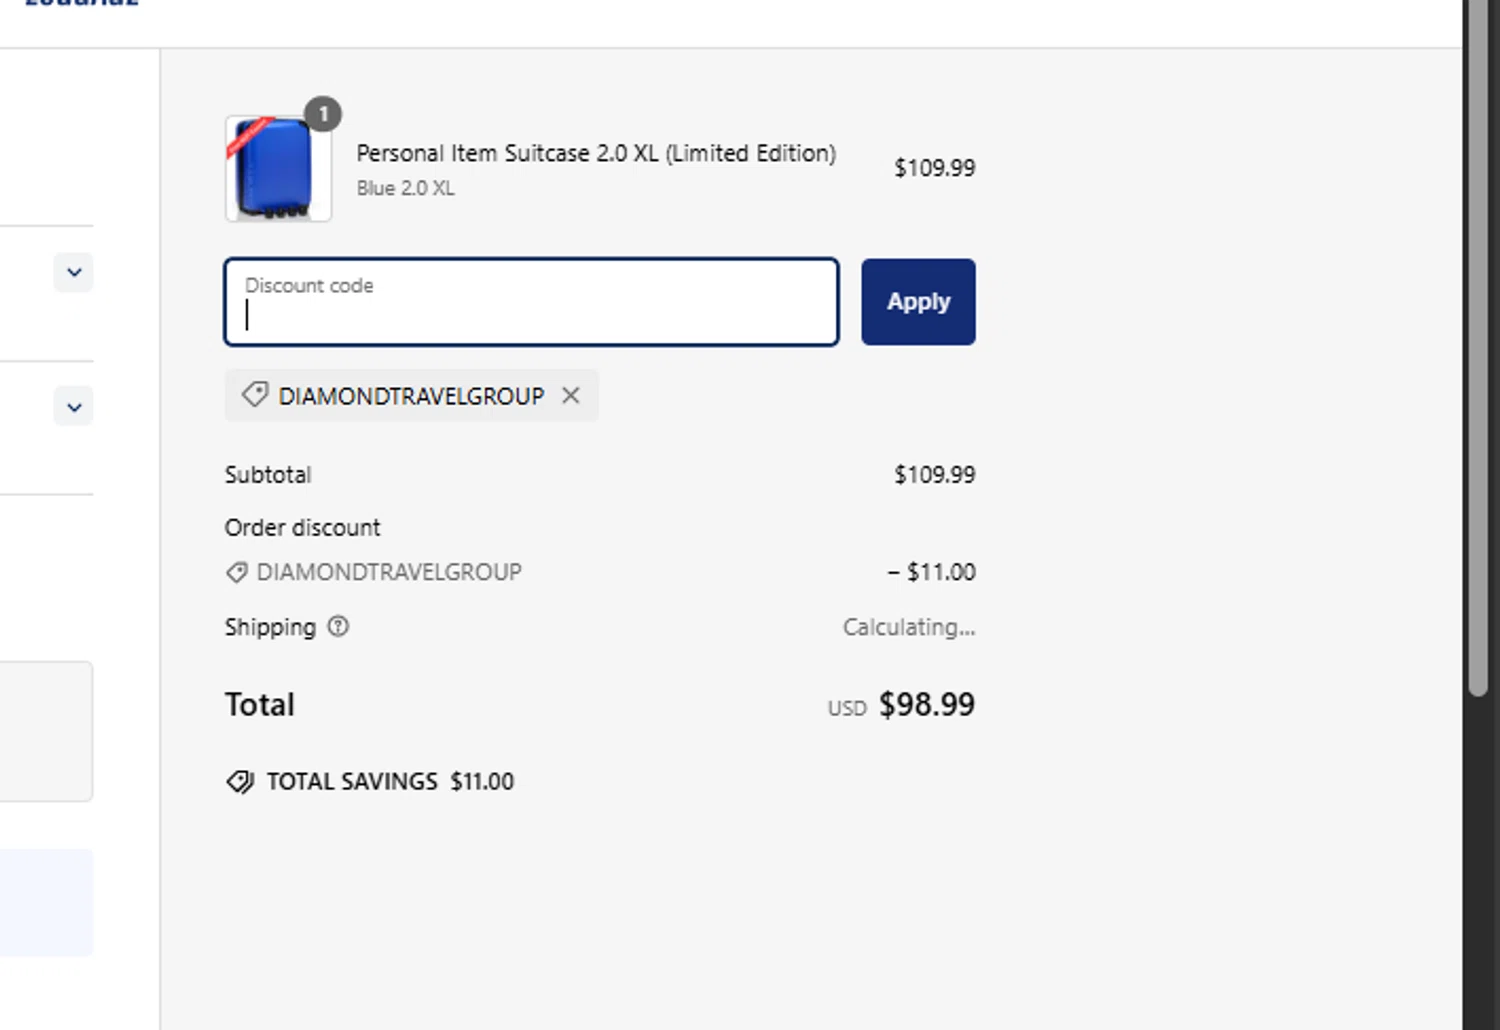The width and height of the screenshot is (1500, 1030).
Task: Click the tag icon in the discount chip
Action: pyautogui.click(x=255, y=395)
